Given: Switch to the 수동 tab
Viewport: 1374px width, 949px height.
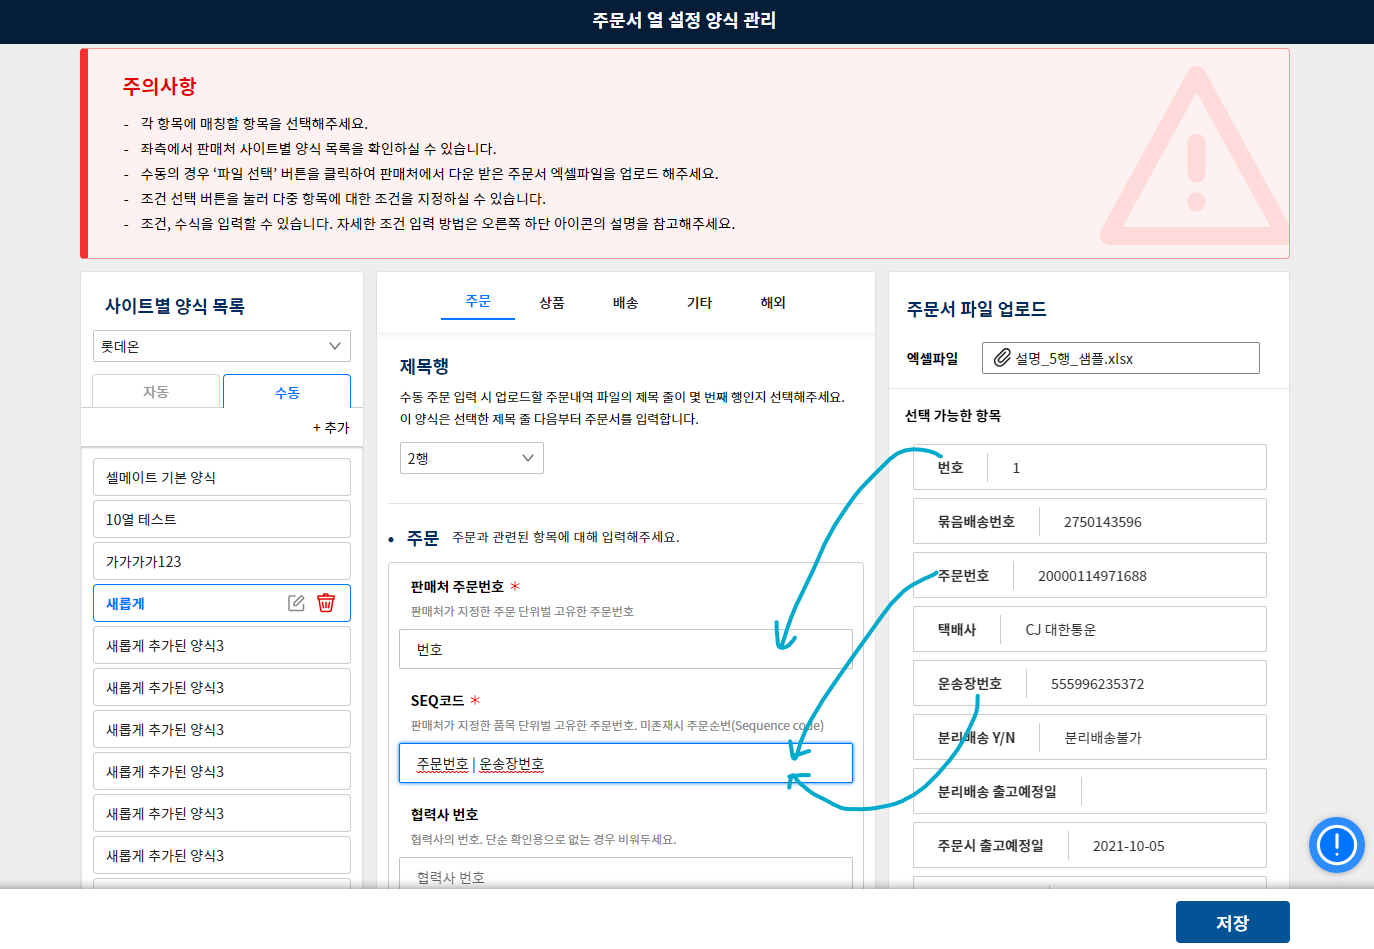Looking at the screenshot, I should click(x=287, y=391).
